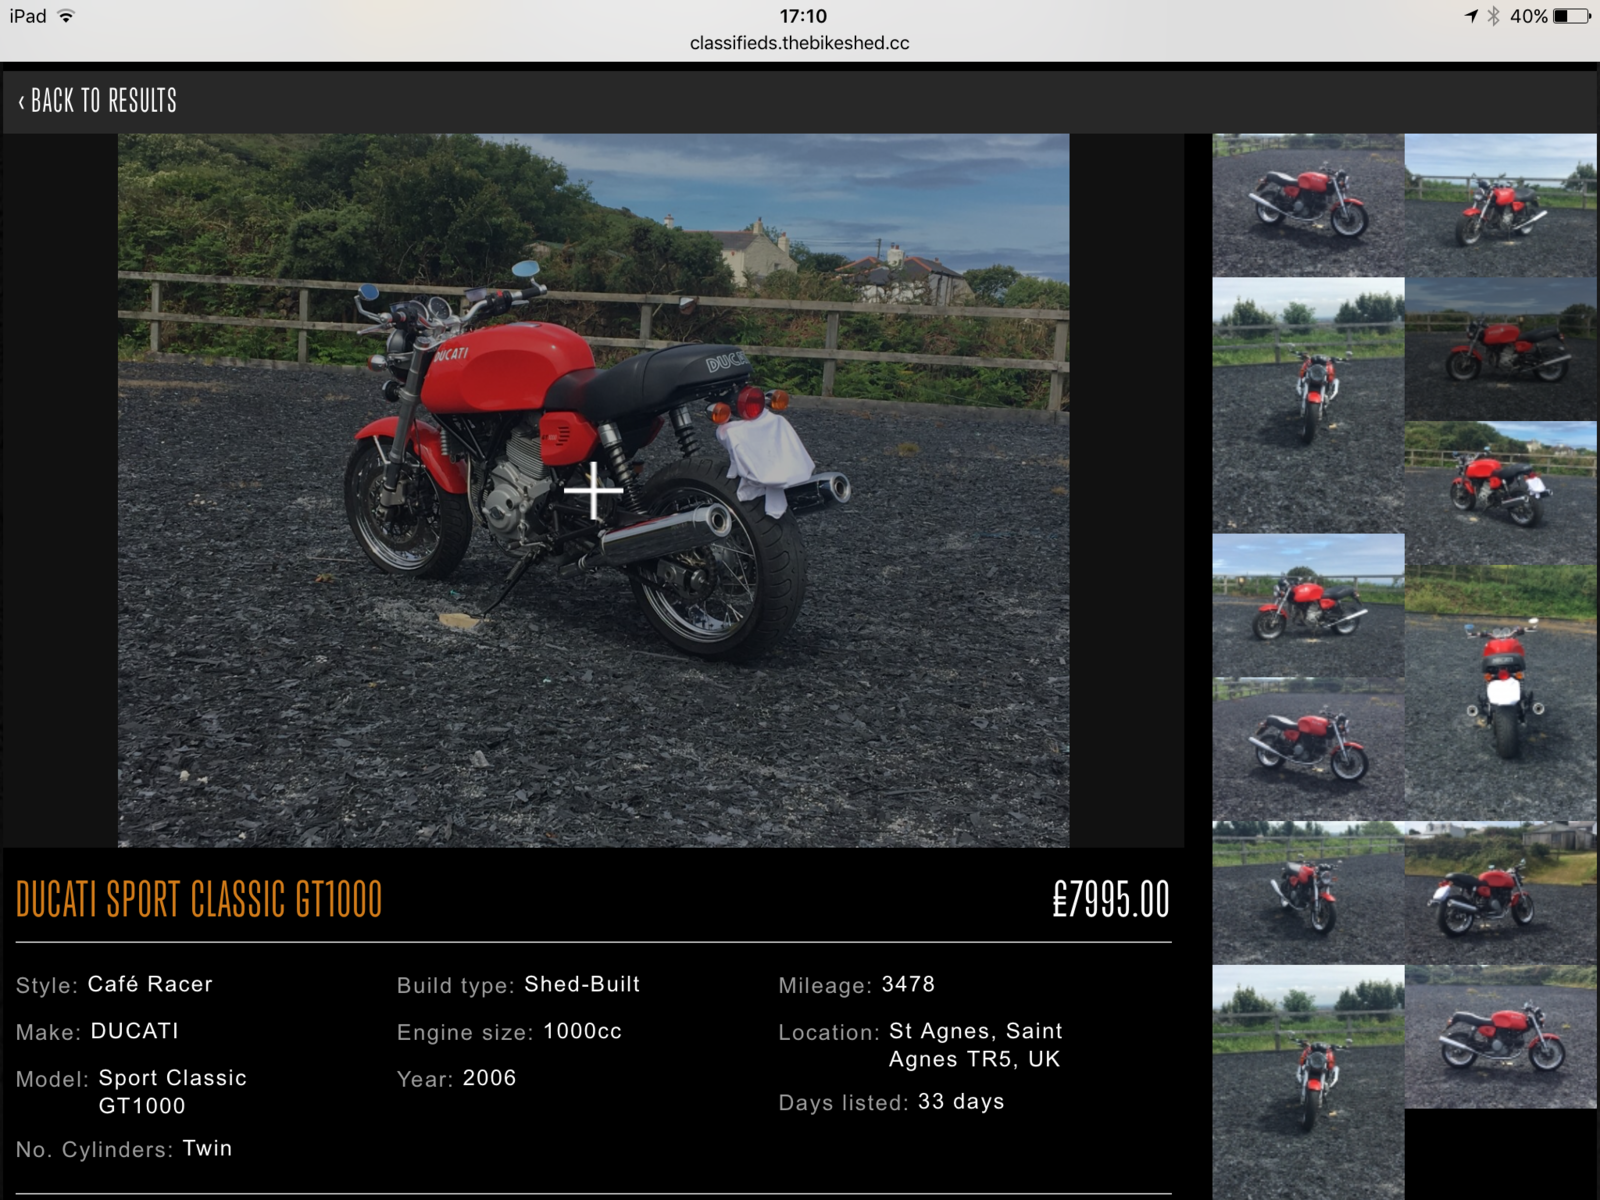Open fourth-row left thumbnail with blue sky
Screen dimensions: 1600x1200
(1308, 605)
